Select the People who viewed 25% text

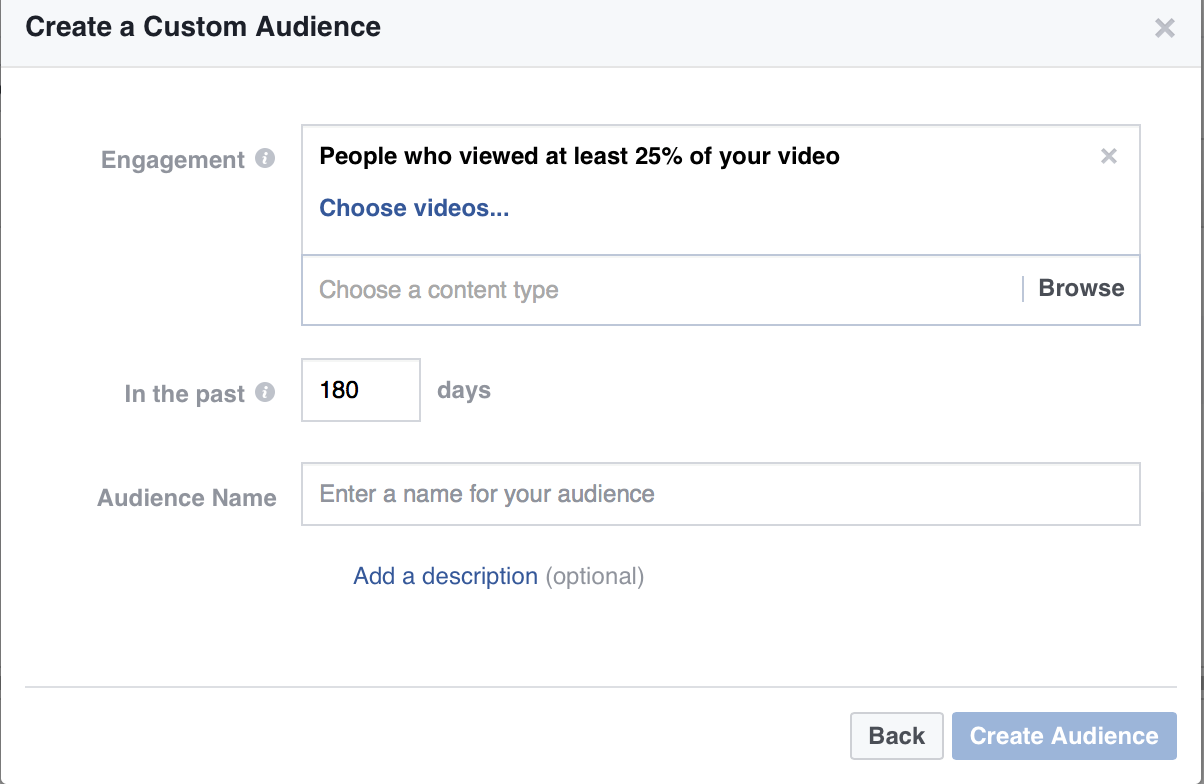[x=579, y=156]
